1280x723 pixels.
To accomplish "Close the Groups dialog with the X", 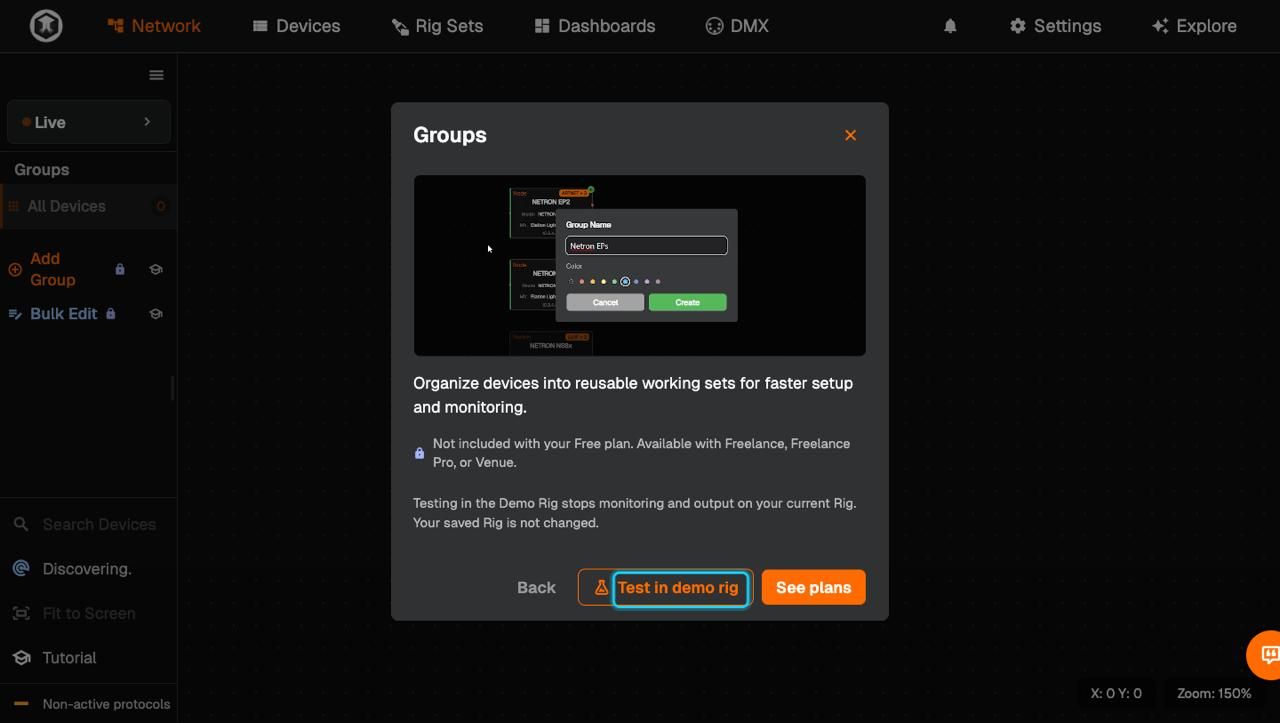I will pos(850,135).
